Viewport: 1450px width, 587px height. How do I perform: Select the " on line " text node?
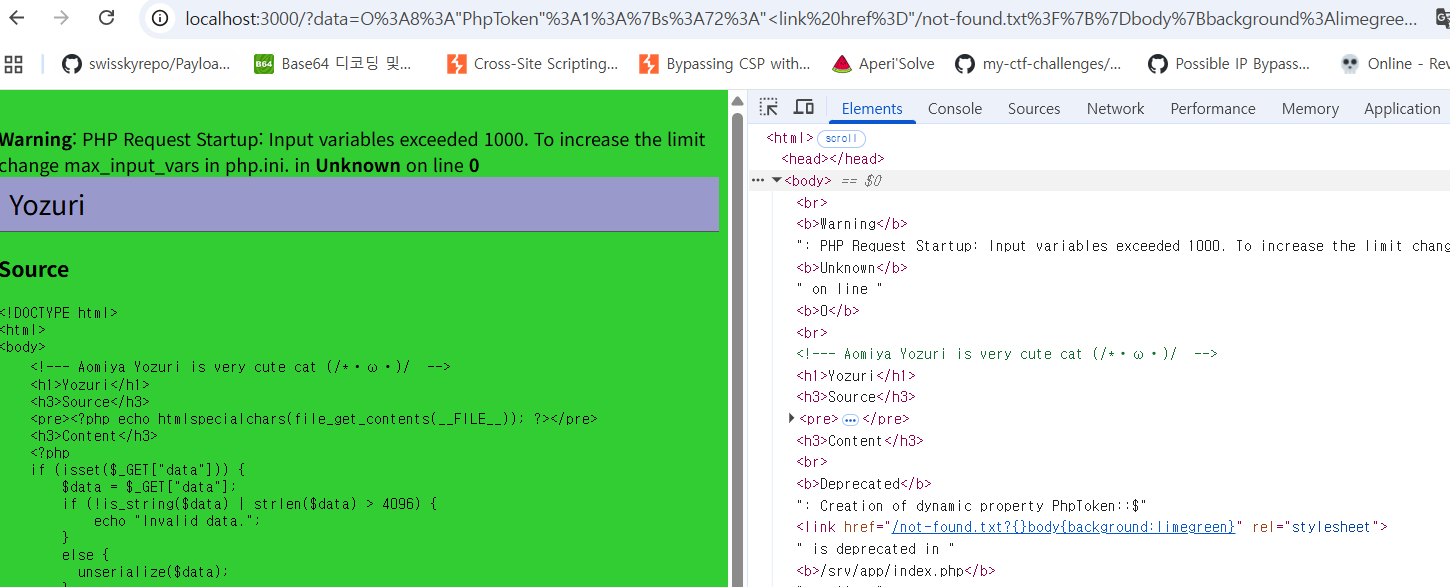click(840, 289)
